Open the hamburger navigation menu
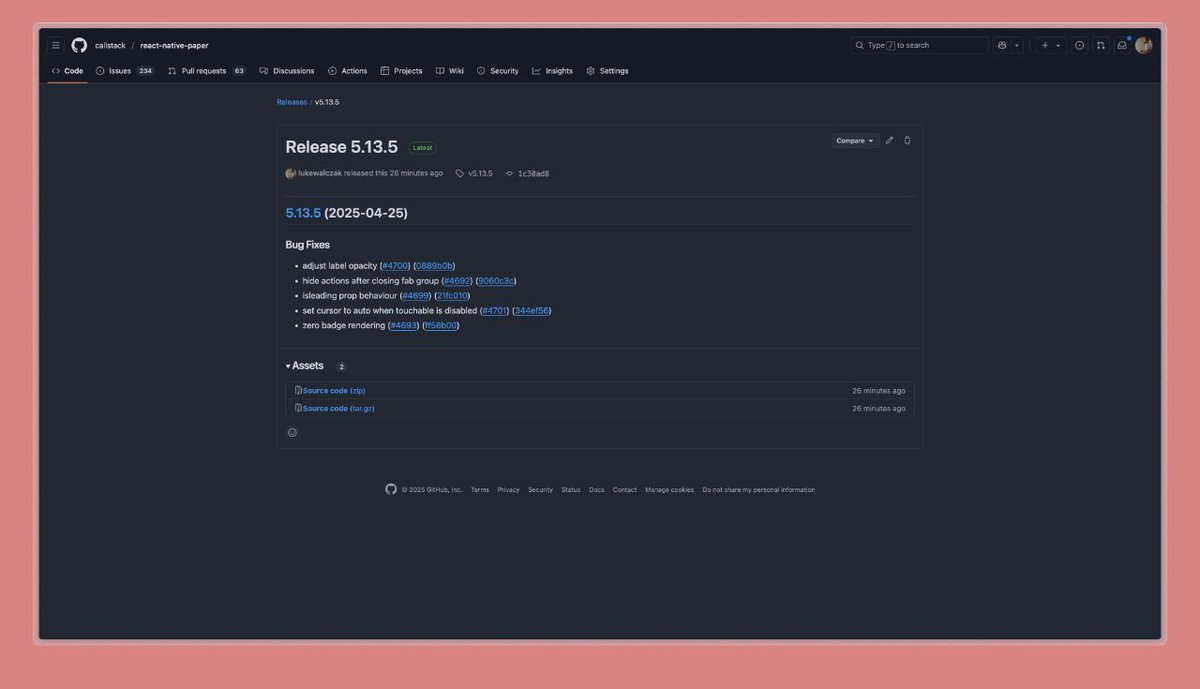Viewport: 1200px width, 689px height. coord(56,45)
